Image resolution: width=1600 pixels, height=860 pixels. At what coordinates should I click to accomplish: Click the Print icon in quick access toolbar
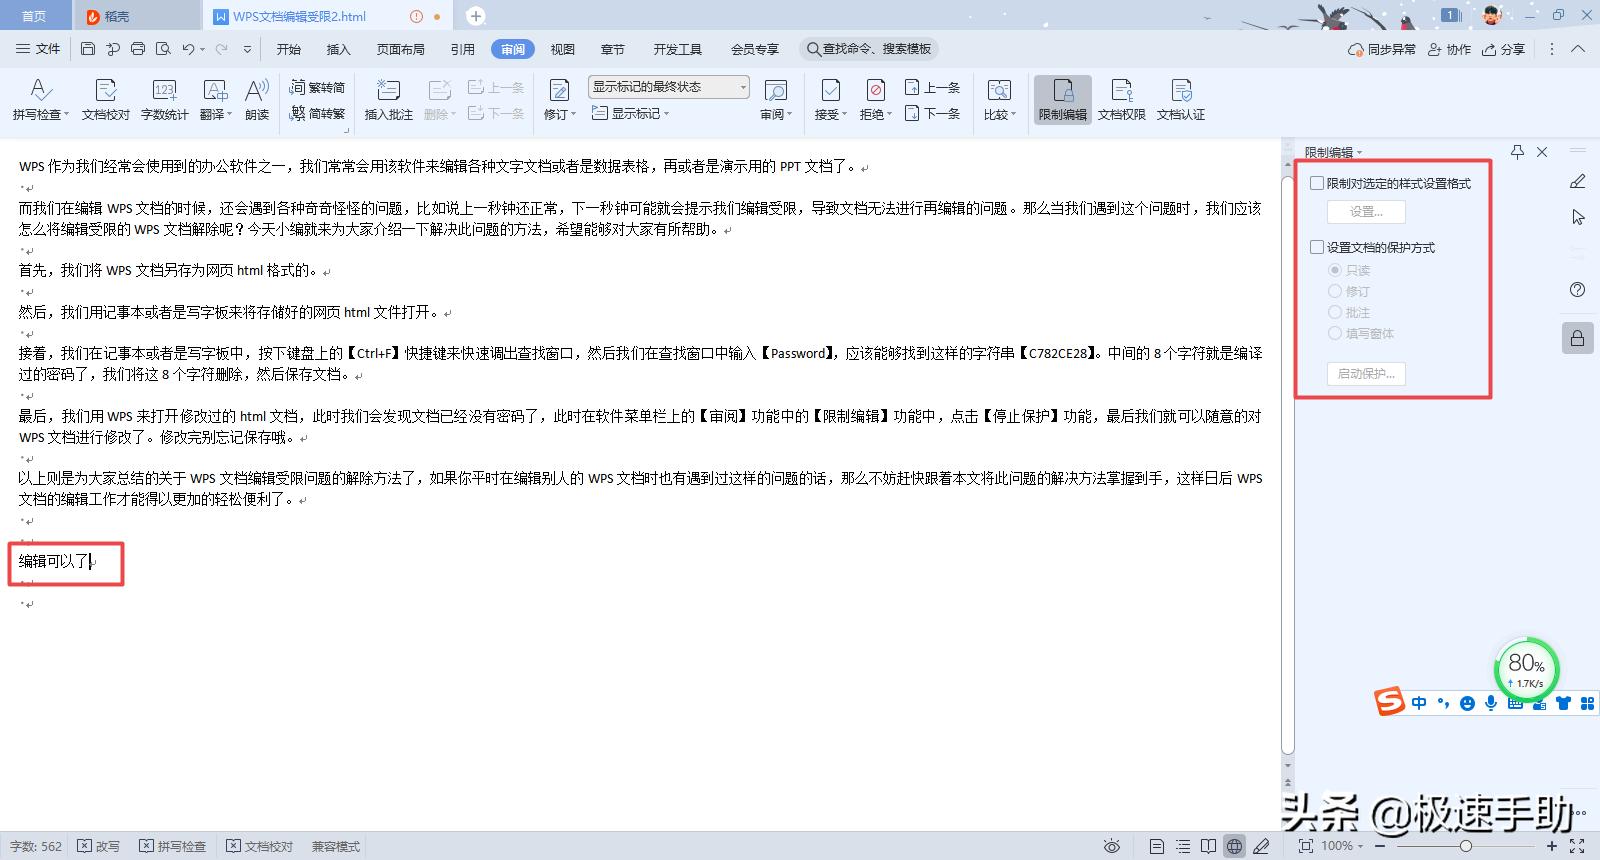tap(138, 49)
